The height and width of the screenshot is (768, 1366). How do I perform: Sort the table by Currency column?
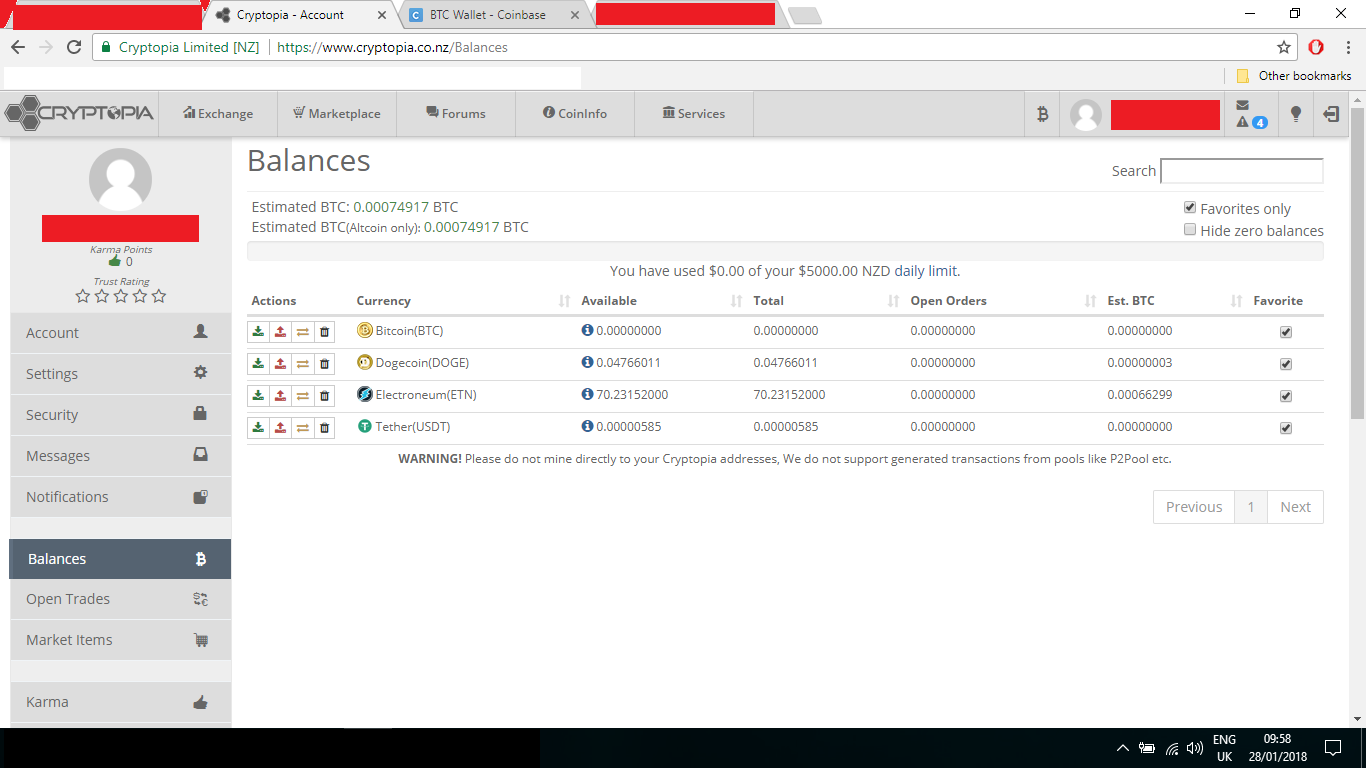(464, 301)
